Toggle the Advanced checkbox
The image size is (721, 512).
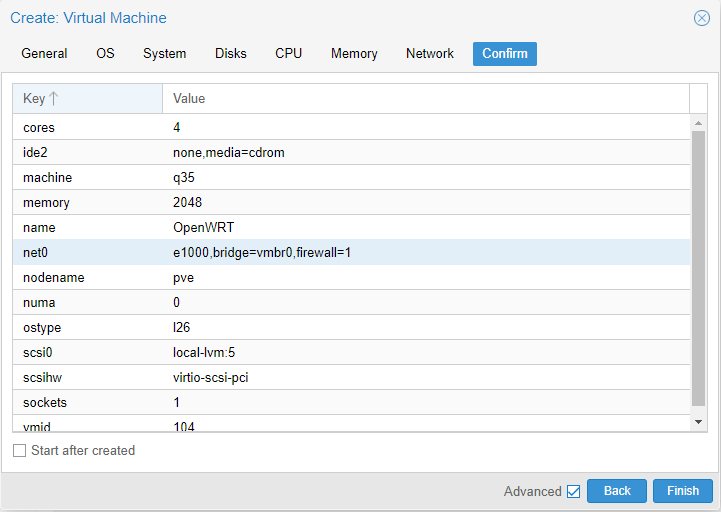coord(573,491)
